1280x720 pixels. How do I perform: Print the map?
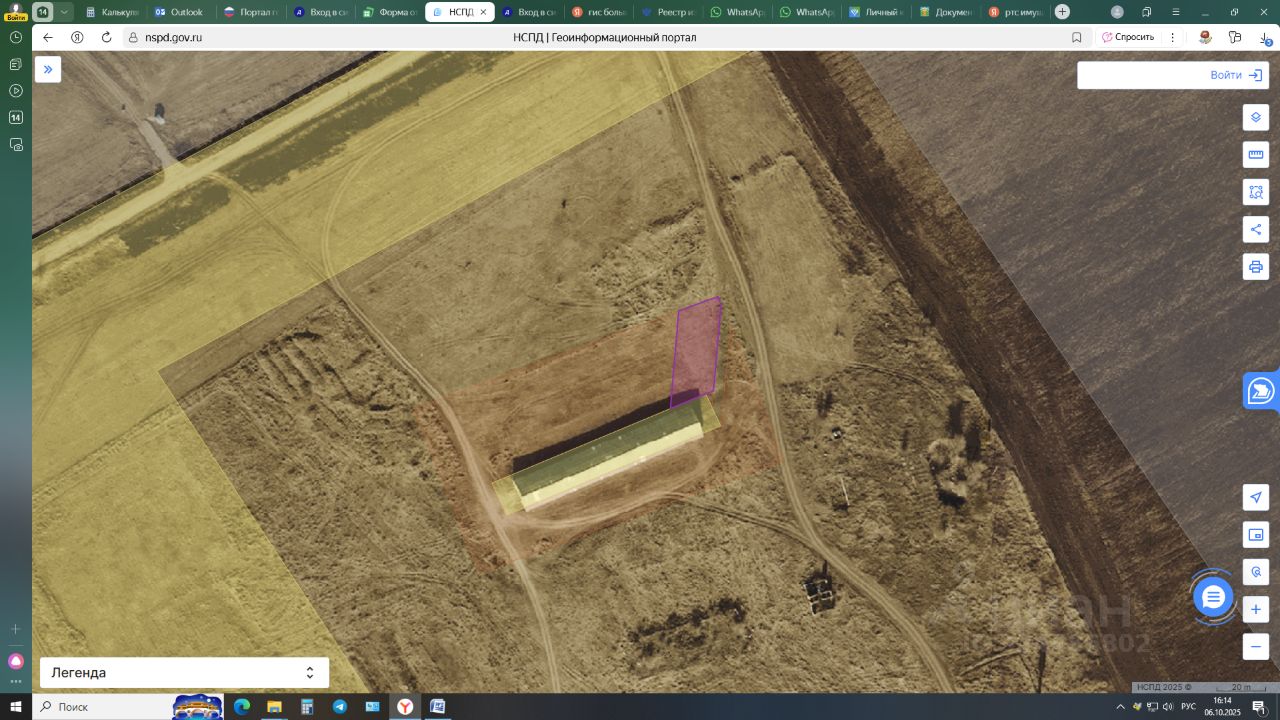point(1256,267)
